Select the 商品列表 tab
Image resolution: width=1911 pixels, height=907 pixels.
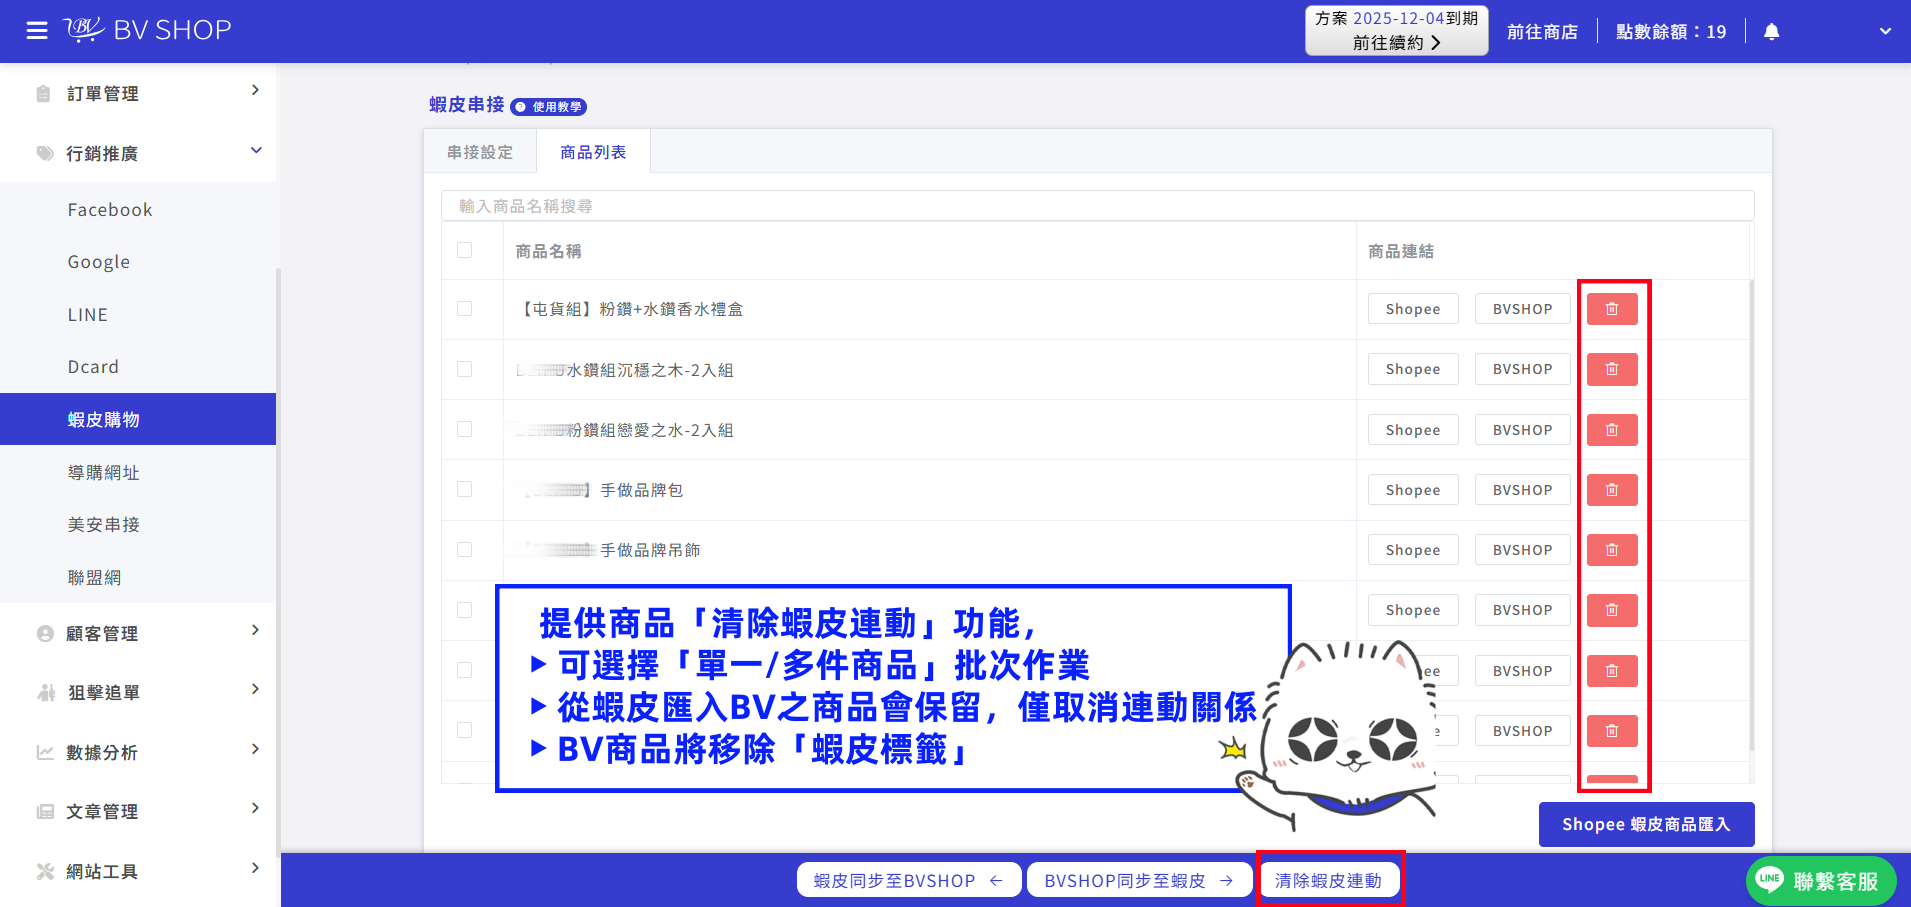tap(593, 152)
